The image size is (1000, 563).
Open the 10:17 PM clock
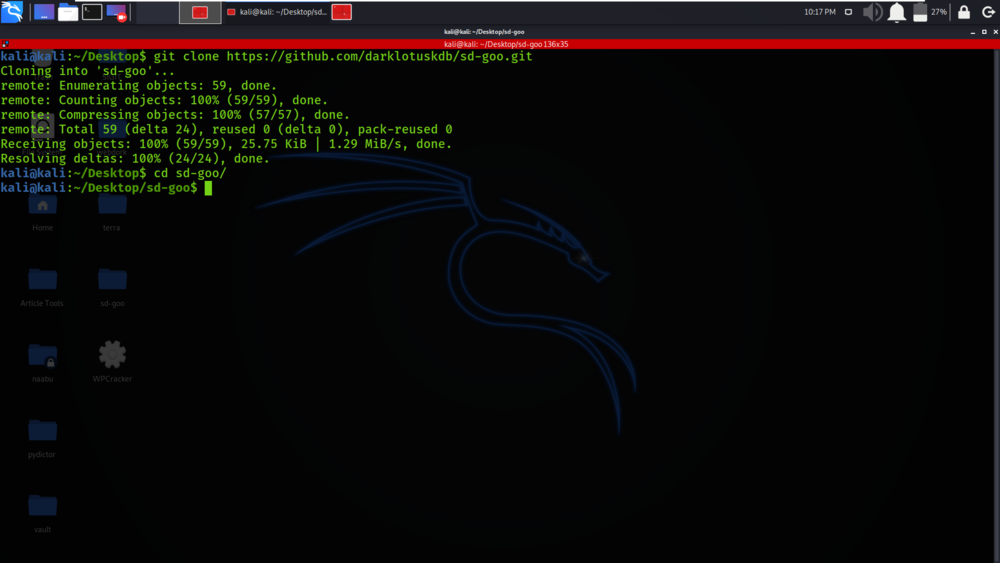click(820, 12)
